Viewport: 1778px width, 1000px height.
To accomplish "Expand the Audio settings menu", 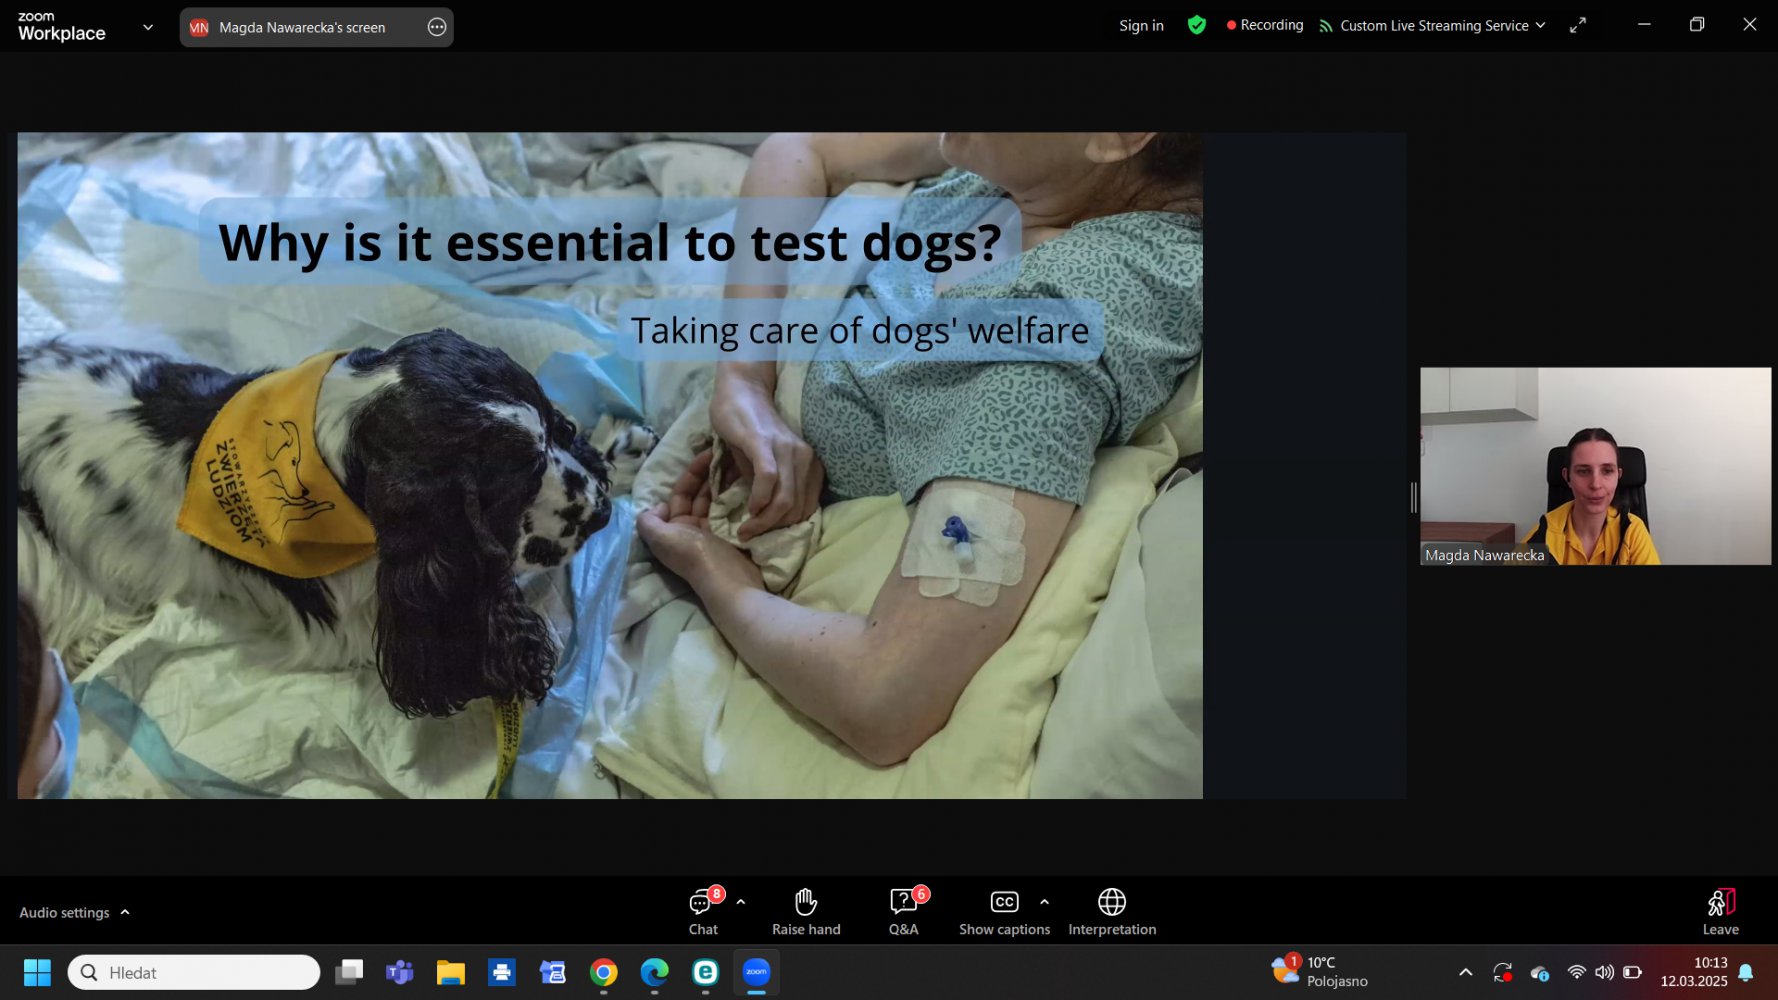I will click(74, 912).
